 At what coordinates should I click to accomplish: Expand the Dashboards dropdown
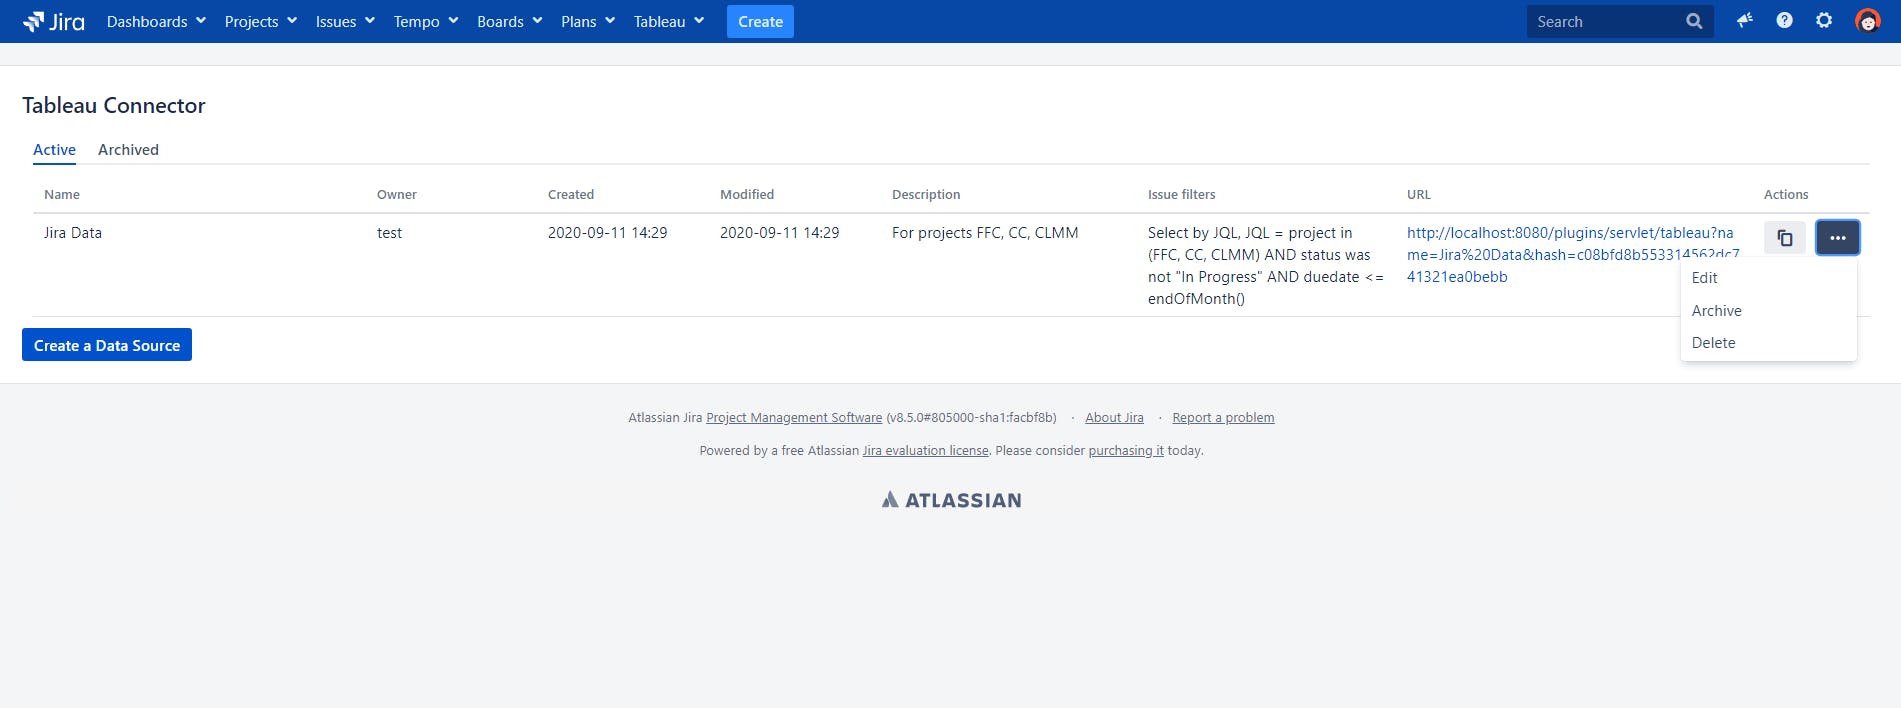coord(156,21)
